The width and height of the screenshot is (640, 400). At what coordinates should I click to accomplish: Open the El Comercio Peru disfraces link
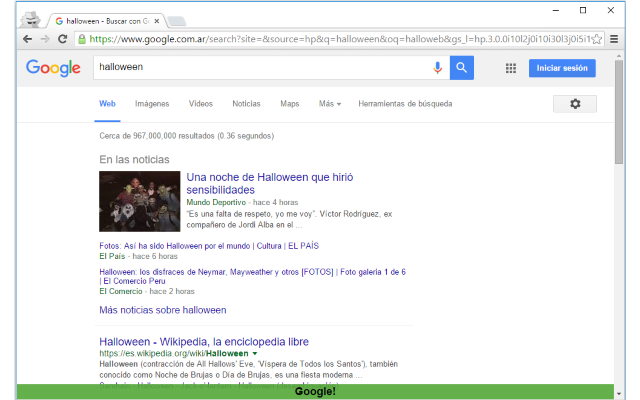(x=252, y=276)
